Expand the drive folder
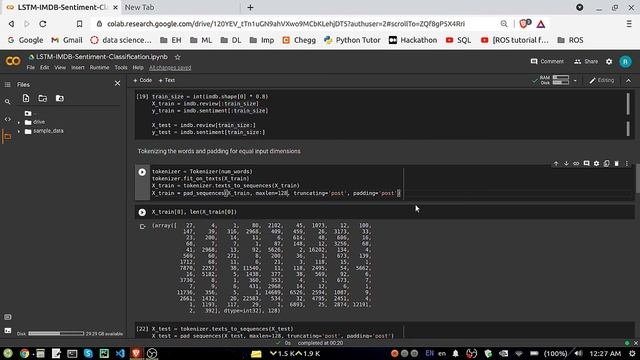The height and width of the screenshot is (360, 640). [x=19, y=122]
